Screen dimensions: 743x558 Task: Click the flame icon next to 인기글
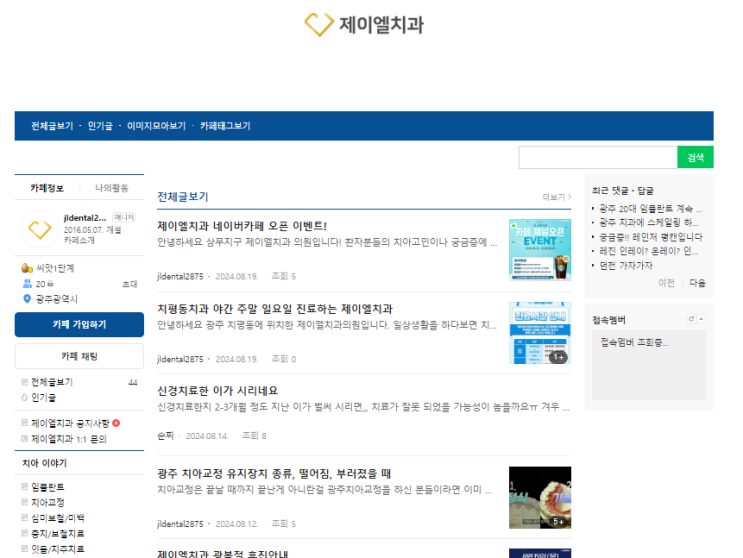[25, 397]
